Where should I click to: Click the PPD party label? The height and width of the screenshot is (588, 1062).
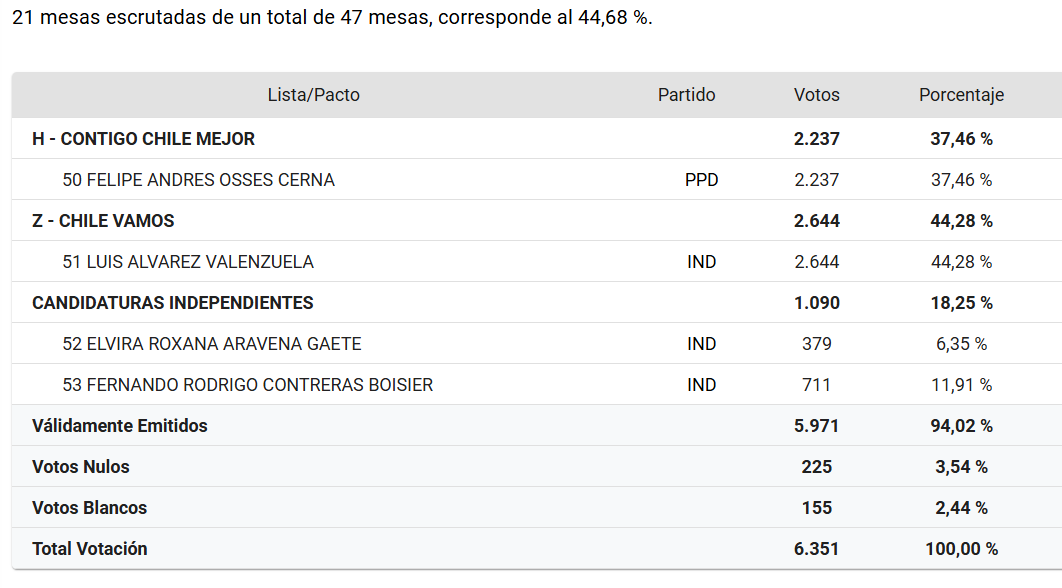click(701, 180)
